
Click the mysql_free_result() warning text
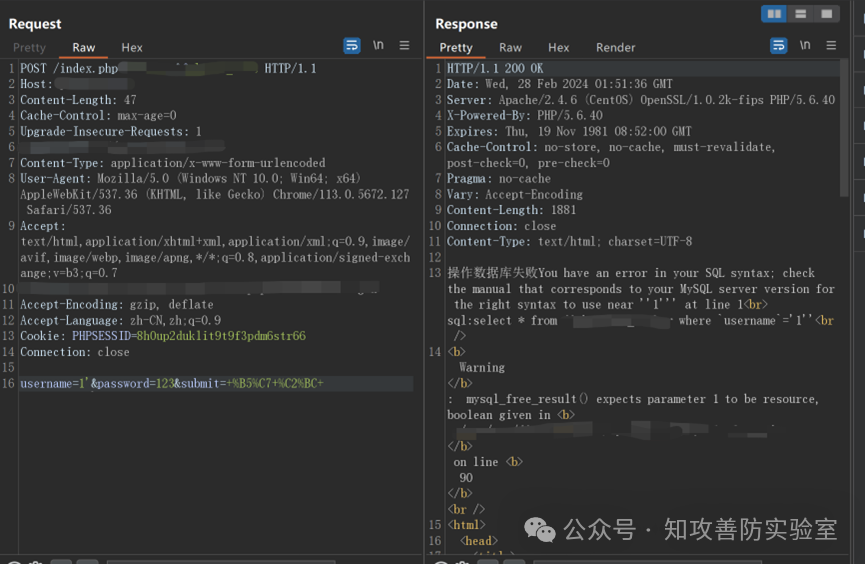click(633, 407)
